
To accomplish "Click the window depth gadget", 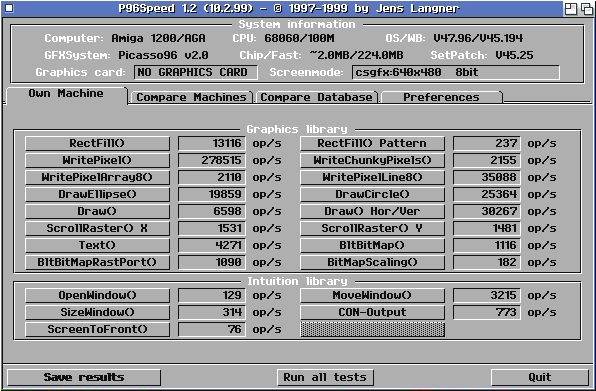I will pyautogui.click(x=586, y=8).
